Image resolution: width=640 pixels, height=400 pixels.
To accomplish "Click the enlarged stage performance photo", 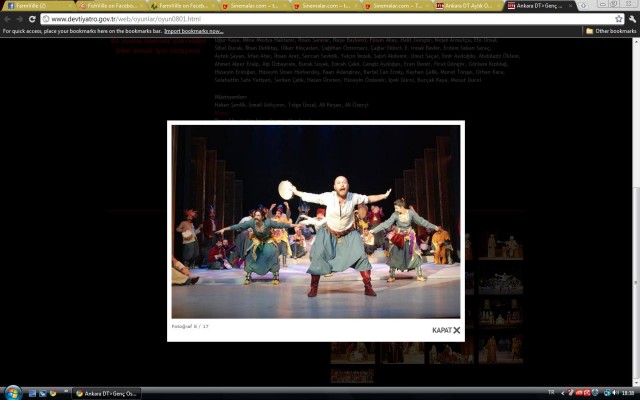I will click(x=316, y=220).
